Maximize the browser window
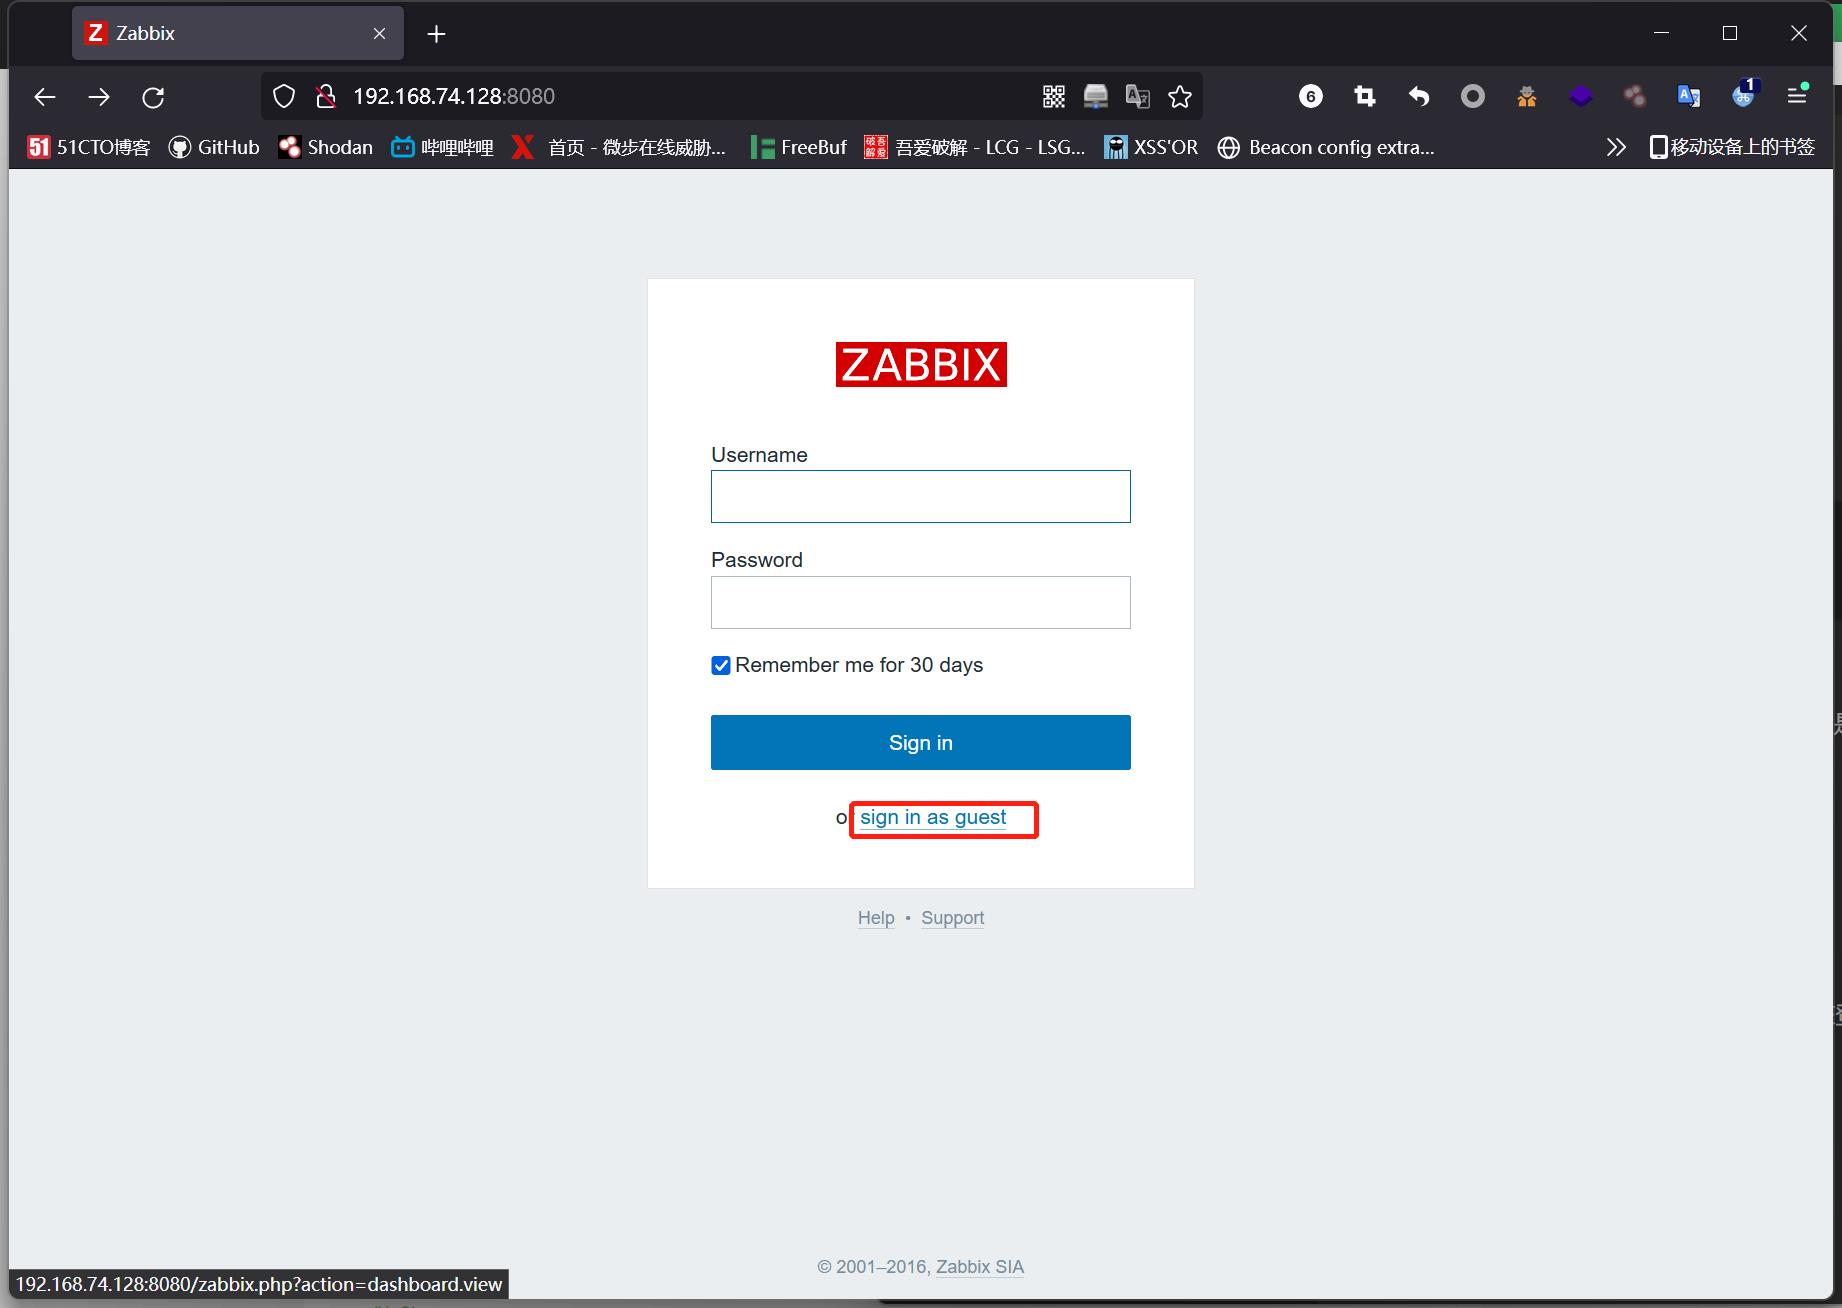 (1730, 33)
